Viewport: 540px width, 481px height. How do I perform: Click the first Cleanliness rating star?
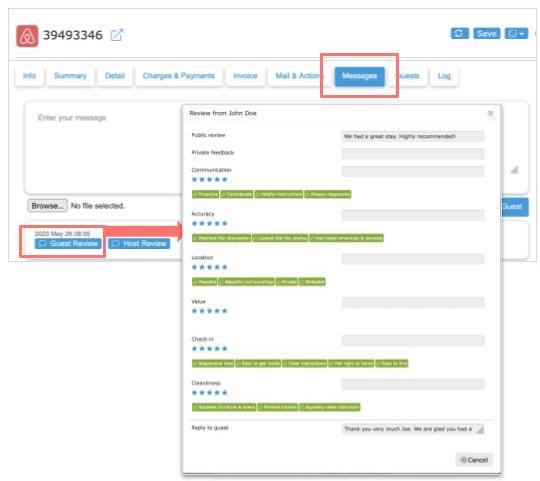195,393
